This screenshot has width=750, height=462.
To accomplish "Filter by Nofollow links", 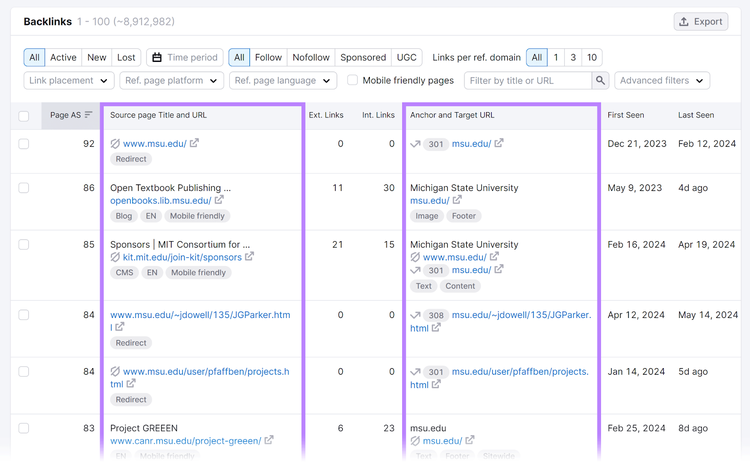I will 311,57.
